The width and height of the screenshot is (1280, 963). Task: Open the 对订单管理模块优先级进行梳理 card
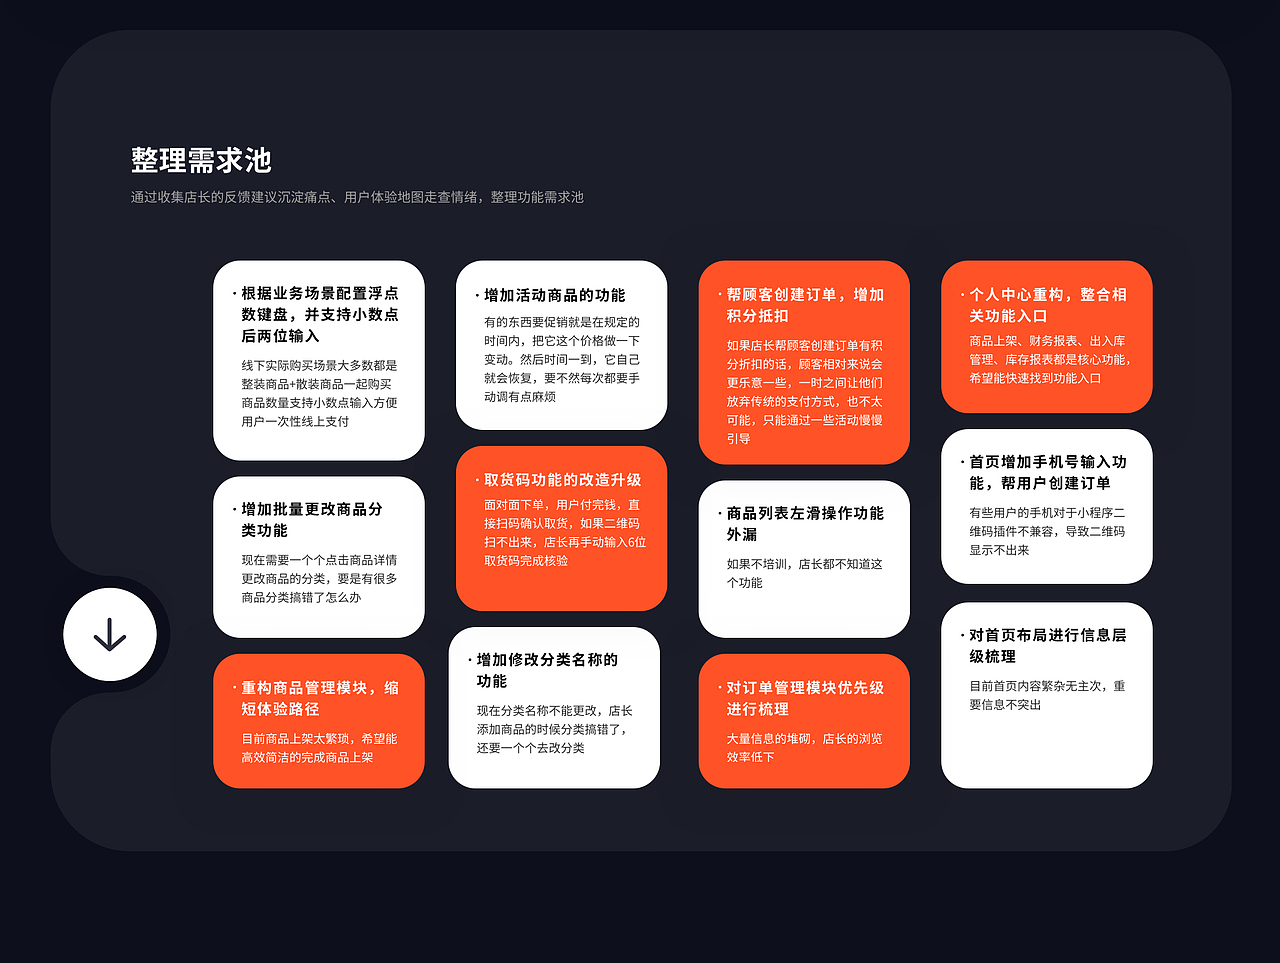click(x=804, y=720)
